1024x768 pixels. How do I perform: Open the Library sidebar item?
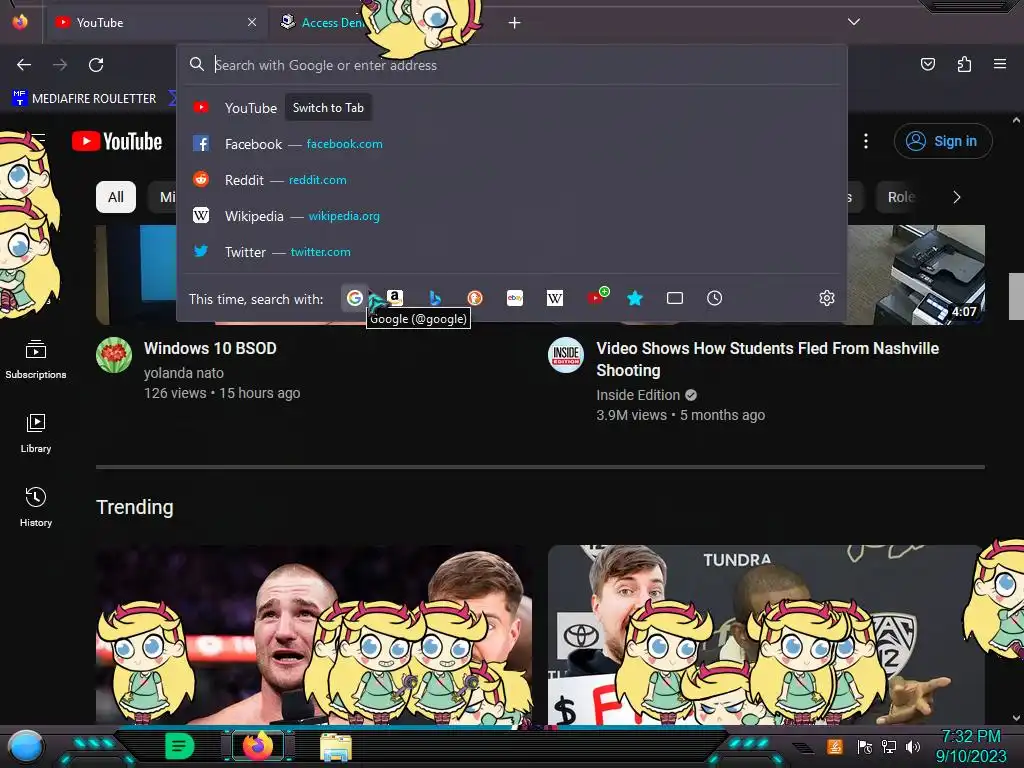click(x=36, y=434)
